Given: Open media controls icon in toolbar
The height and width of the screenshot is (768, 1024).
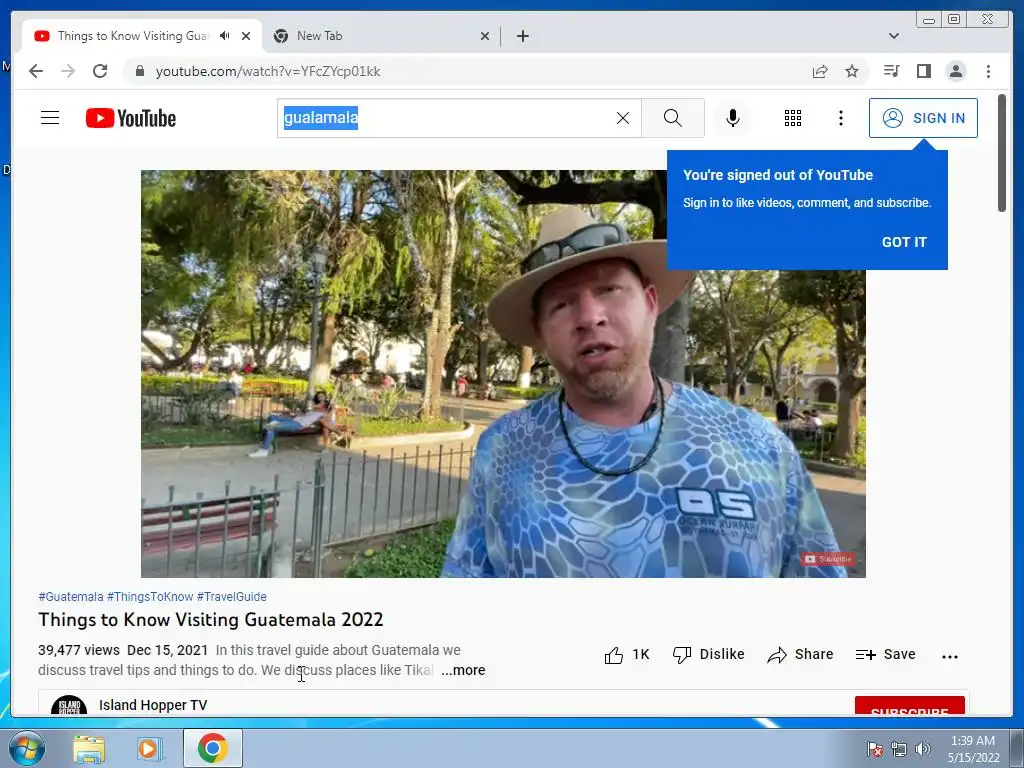Looking at the screenshot, I should (891, 71).
